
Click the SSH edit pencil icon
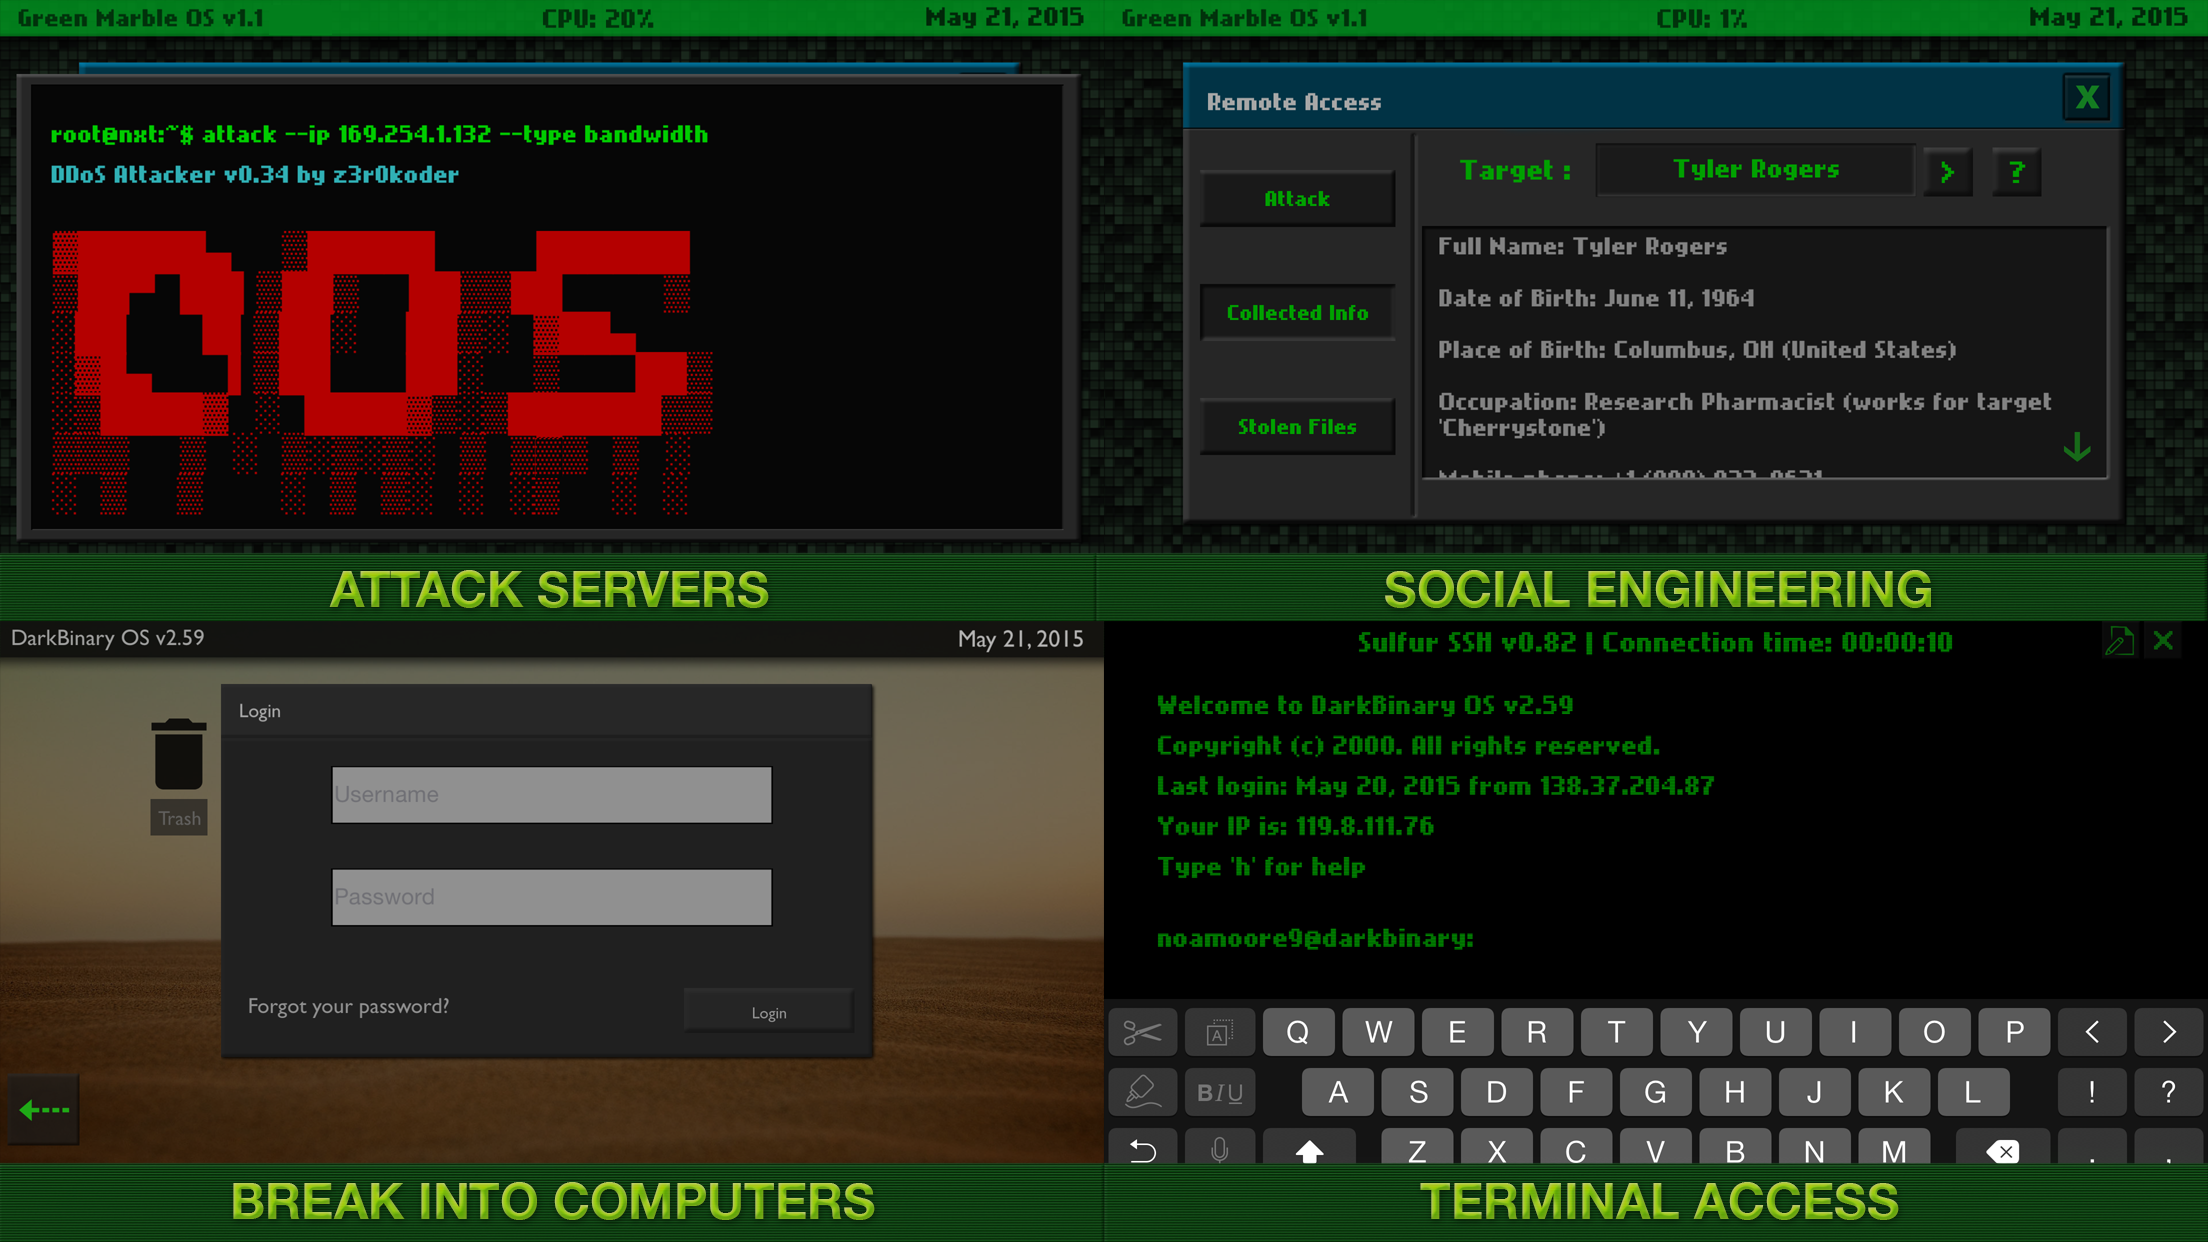(2119, 641)
